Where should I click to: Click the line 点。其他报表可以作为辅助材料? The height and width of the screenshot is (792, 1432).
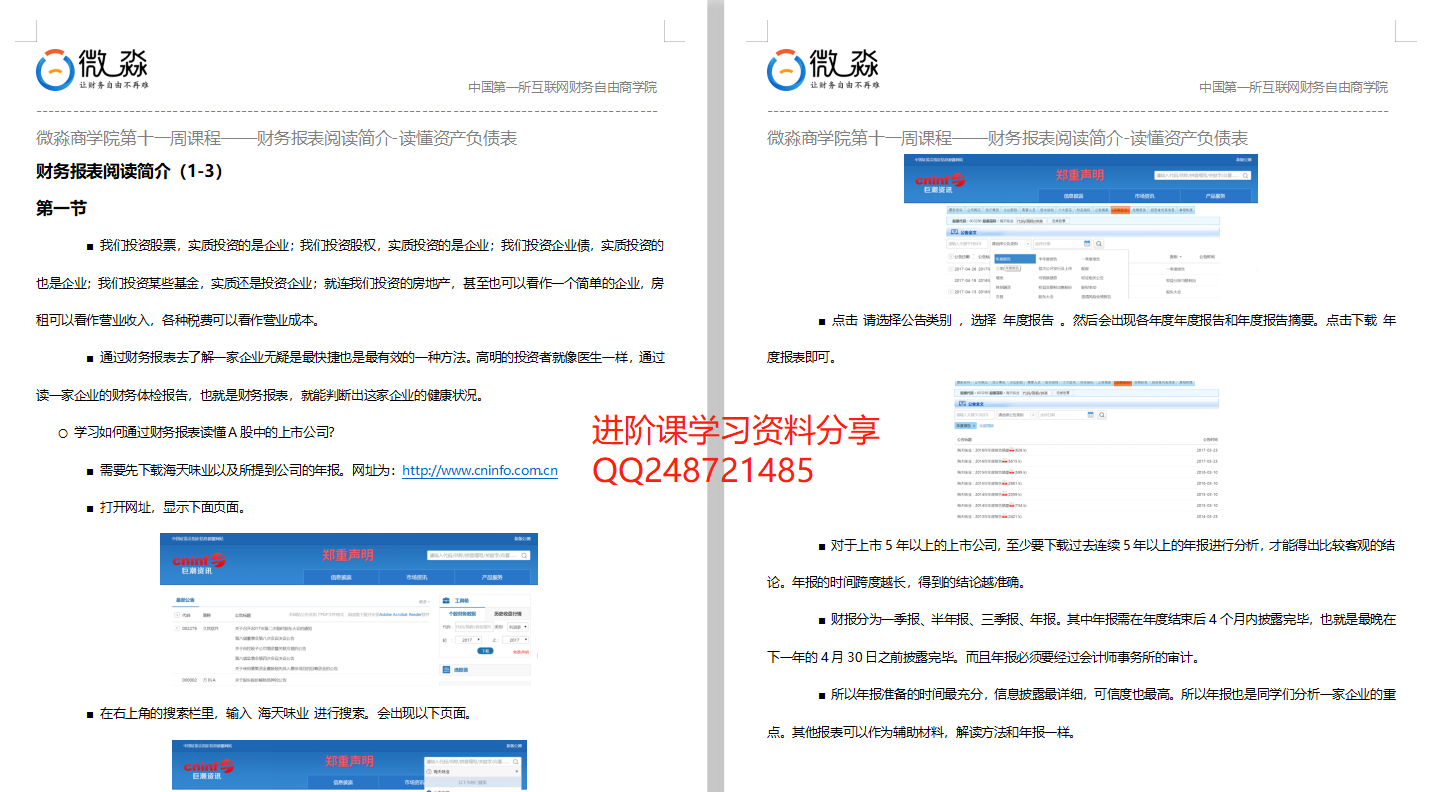click(x=922, y=732)
